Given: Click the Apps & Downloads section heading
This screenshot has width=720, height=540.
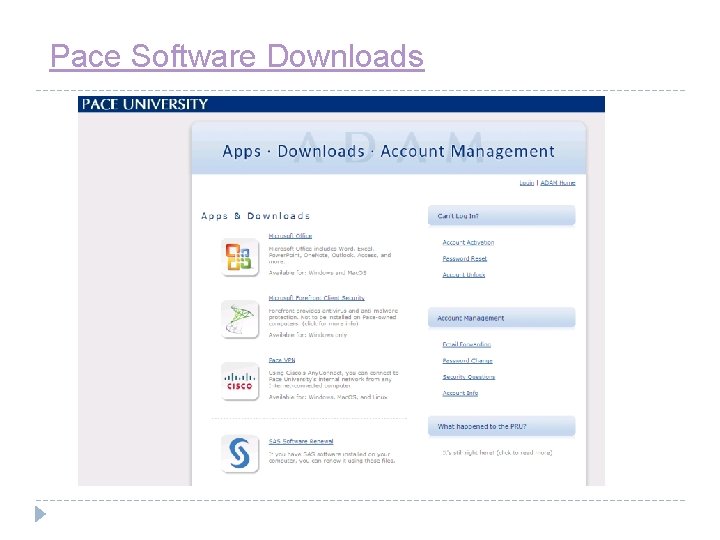Looking at the screenshot, I should [255, 216].
